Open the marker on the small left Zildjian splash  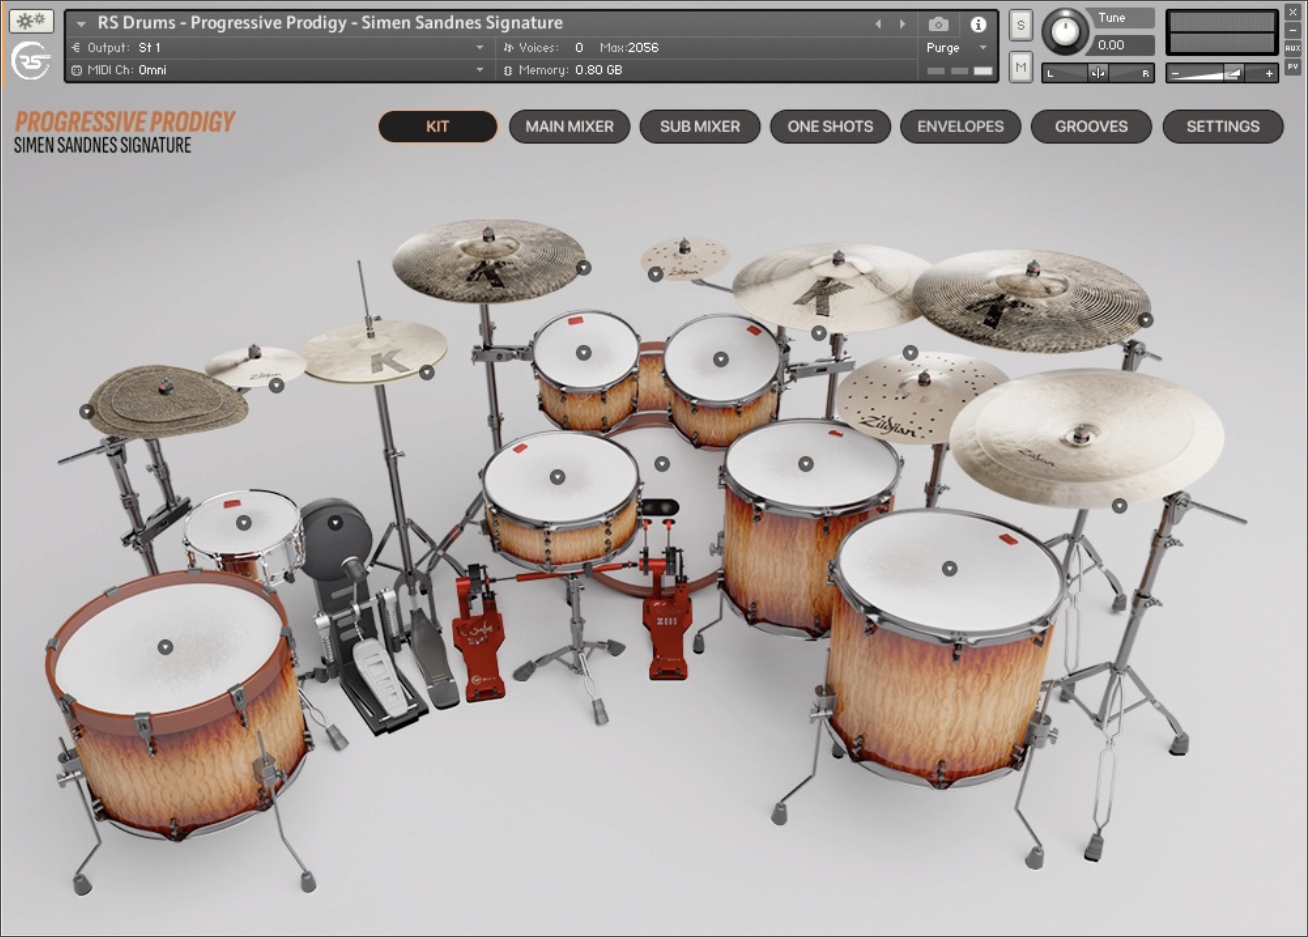pos(276,385)
